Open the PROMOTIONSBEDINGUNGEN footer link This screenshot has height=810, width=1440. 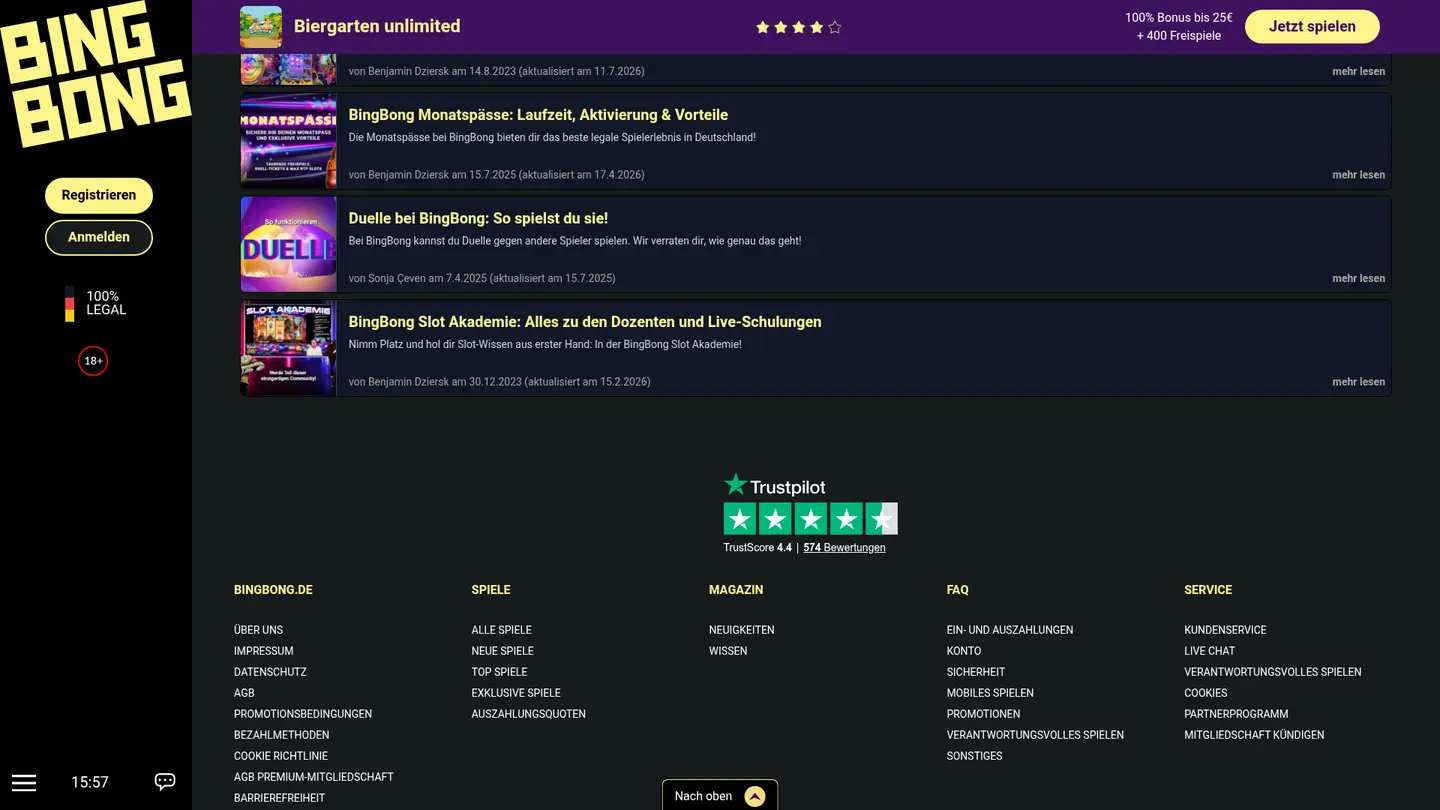[303, 714]
